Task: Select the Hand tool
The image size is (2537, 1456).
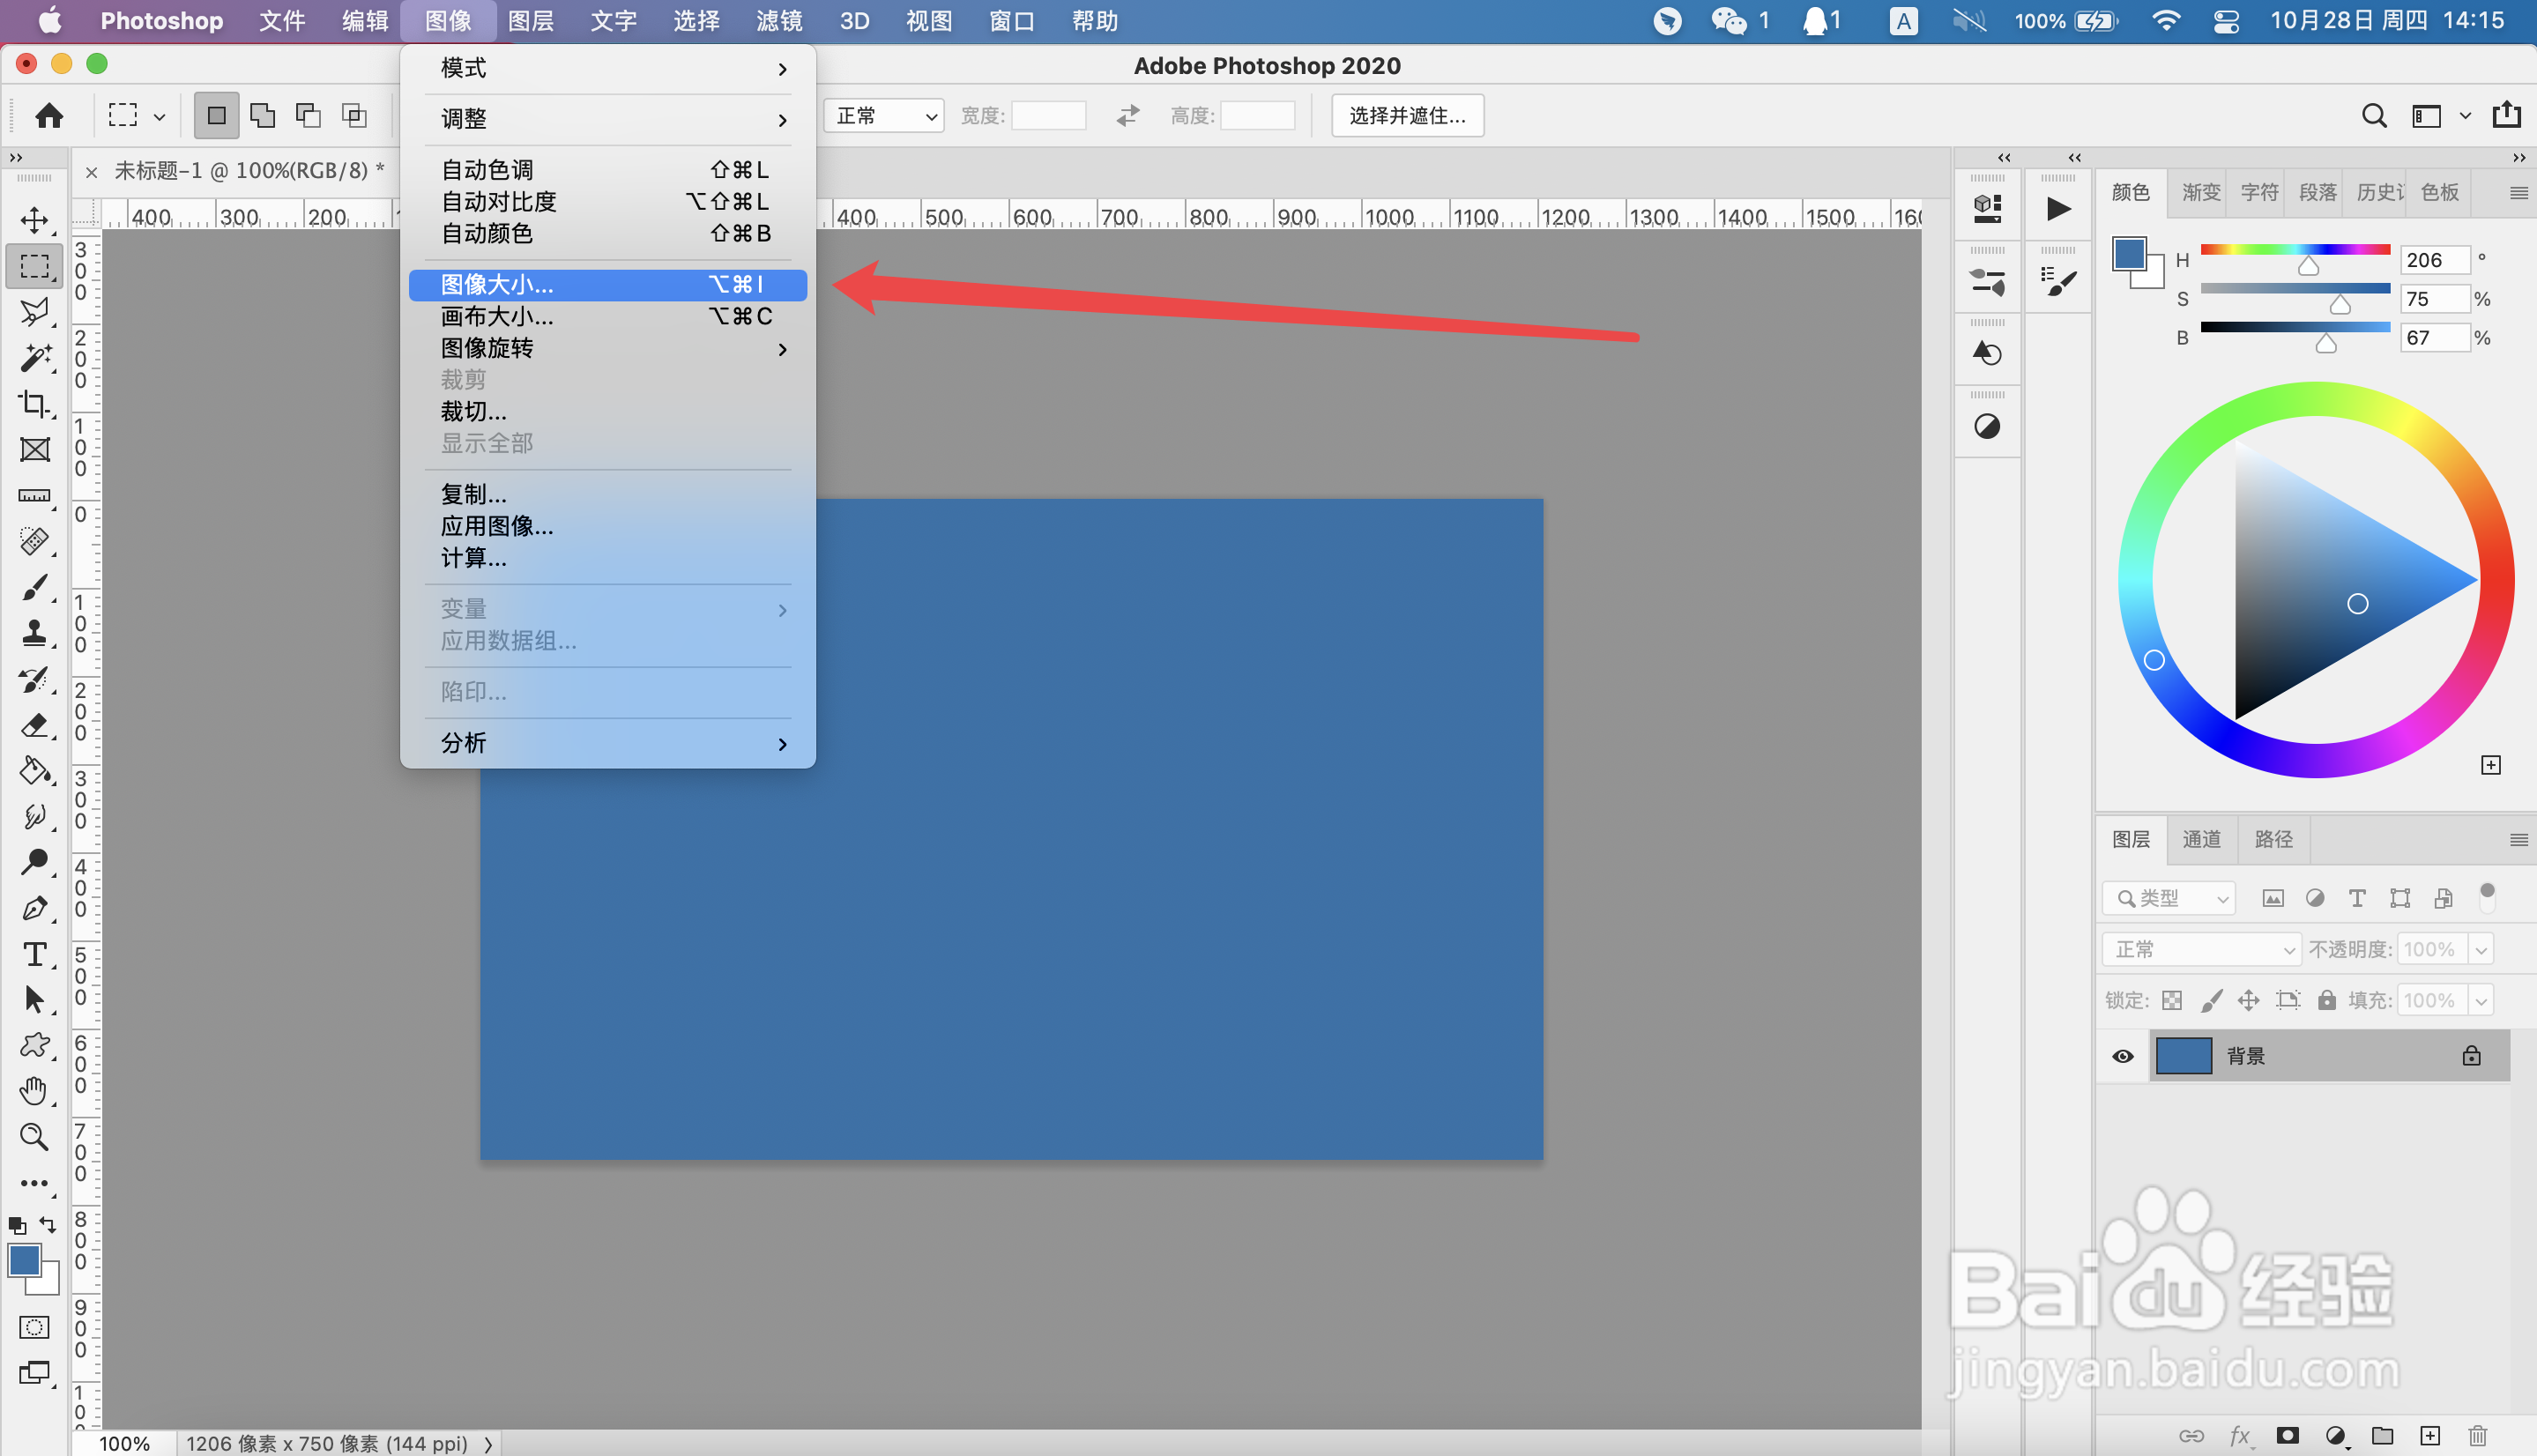Action: (35, 1091)
